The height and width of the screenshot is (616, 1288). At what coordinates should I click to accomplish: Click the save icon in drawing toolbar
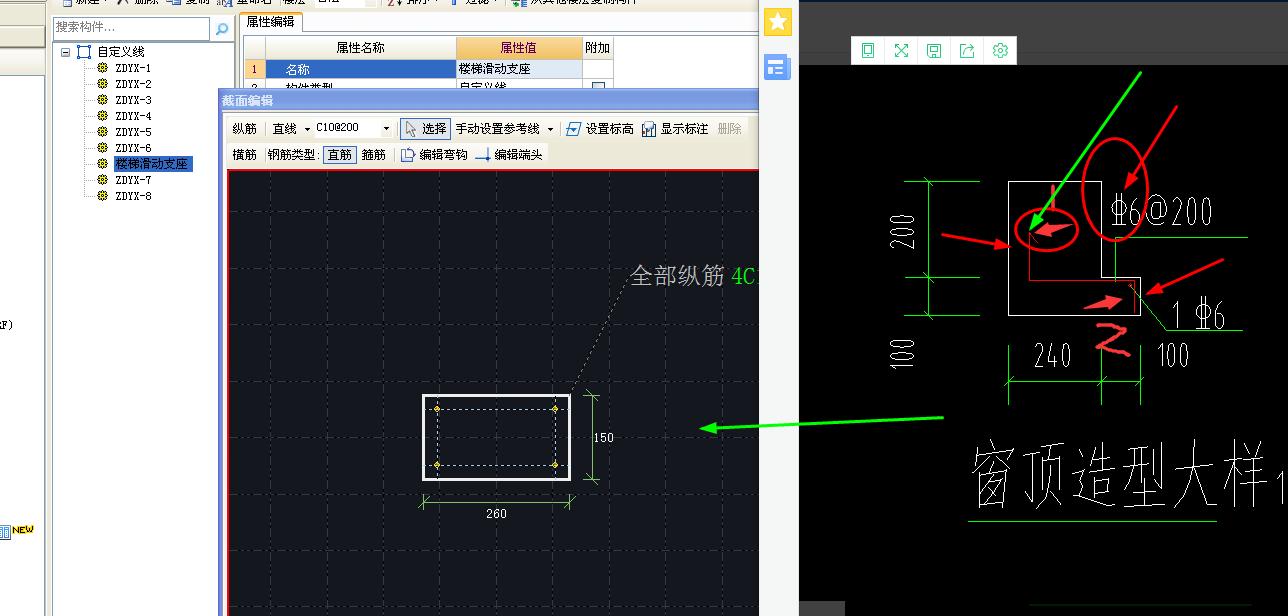click(x=934, y=50)
